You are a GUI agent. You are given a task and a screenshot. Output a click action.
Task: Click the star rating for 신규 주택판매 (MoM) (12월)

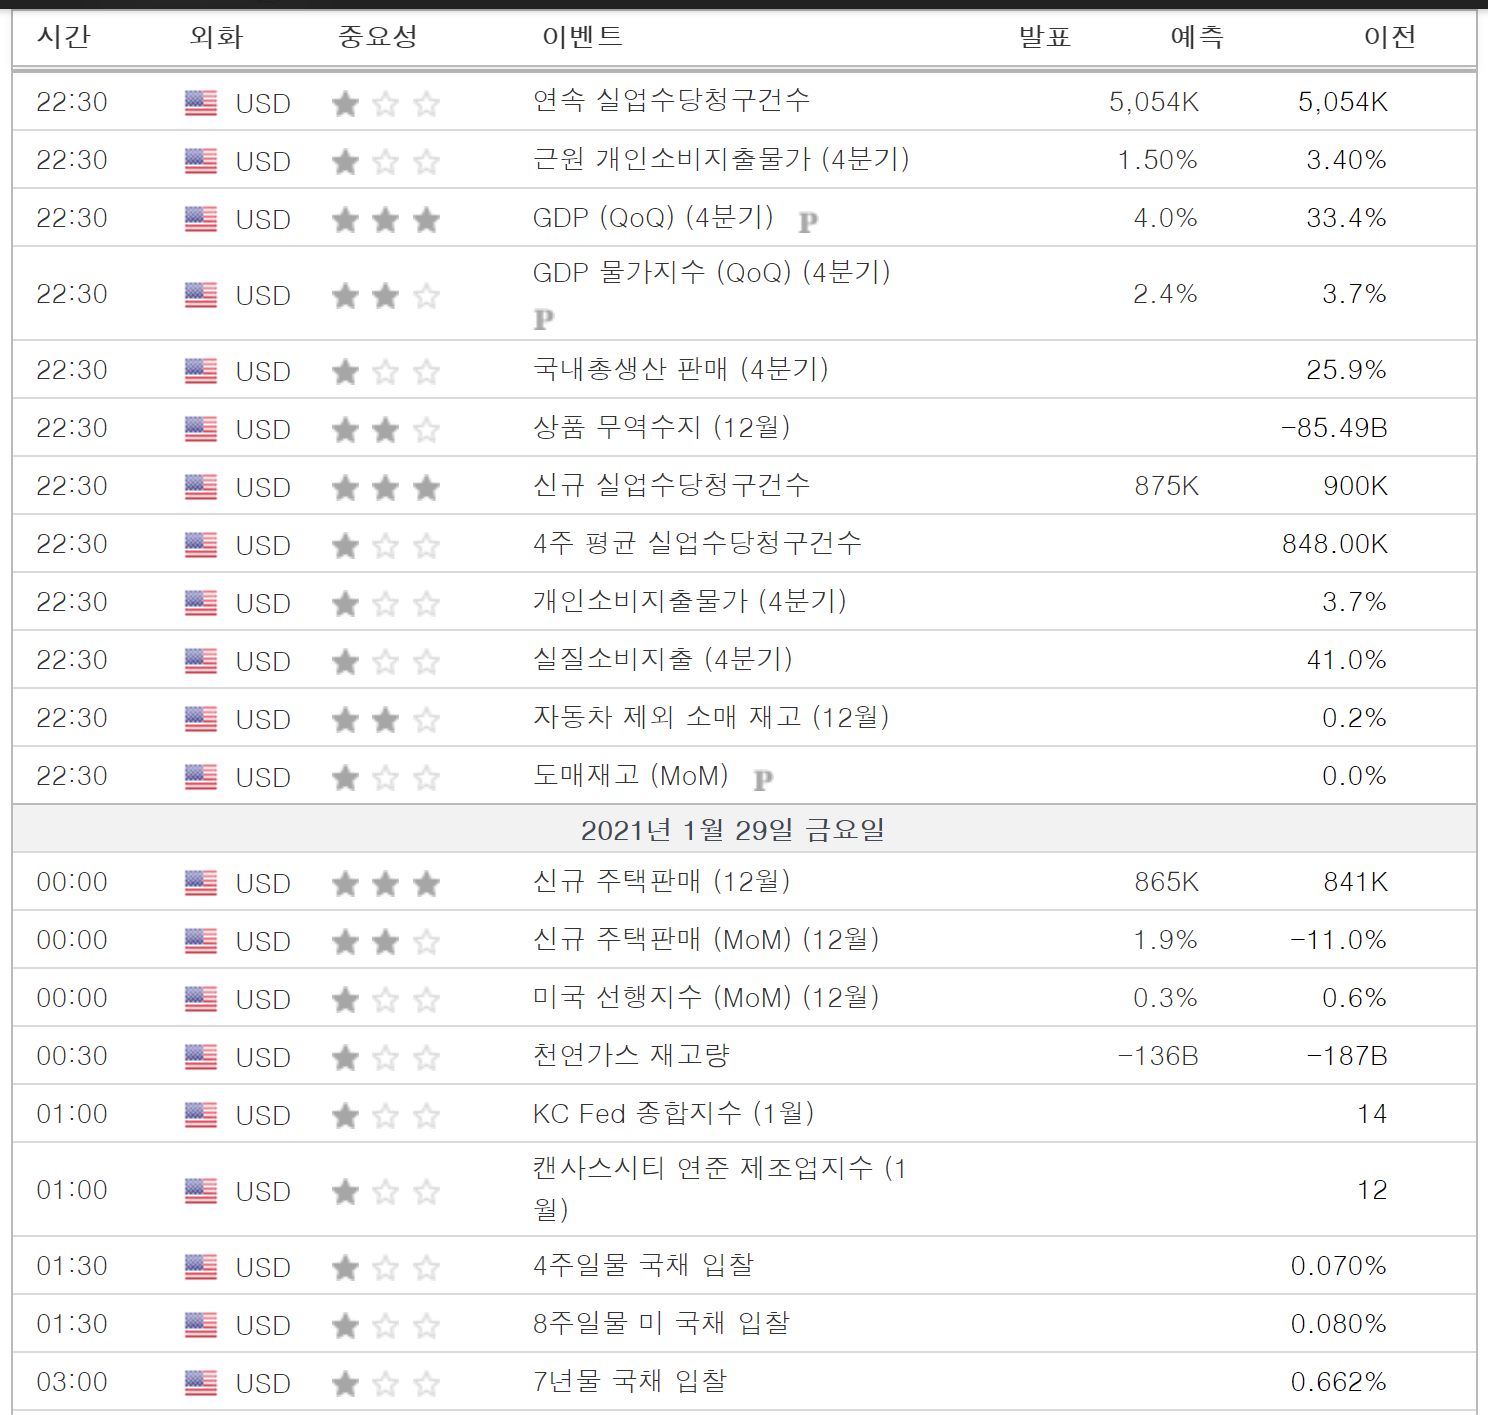click(386, 941)
